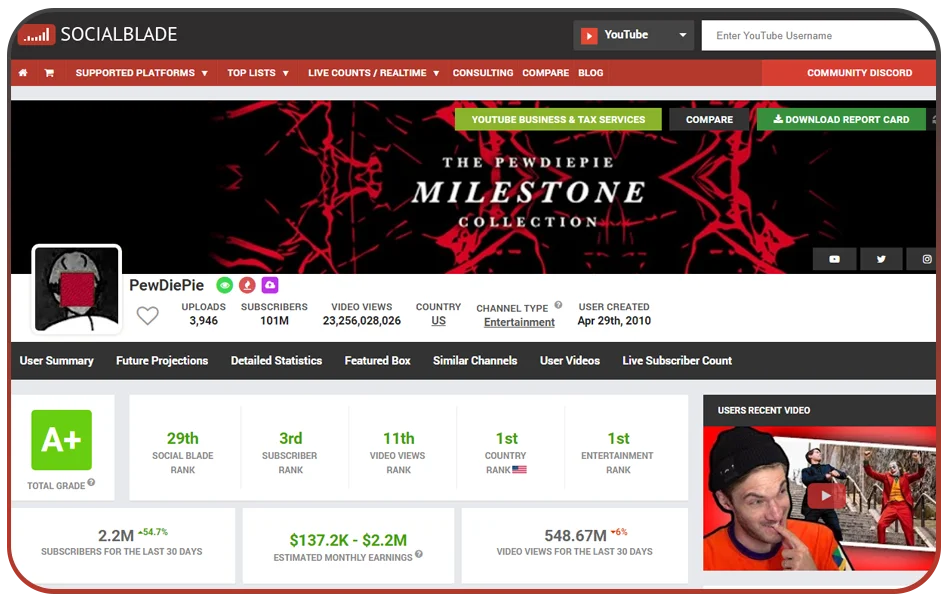Switch to the Future Projections tab
Image resolution: width=950 pixels, height=600 pixels.
point(162,361)
